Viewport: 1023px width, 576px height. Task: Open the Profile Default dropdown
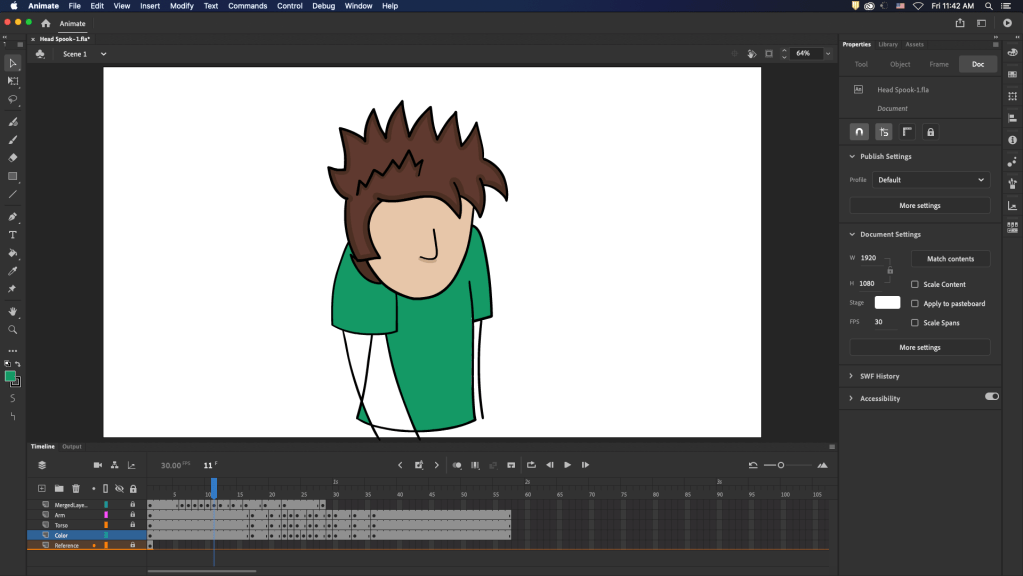tap(930, 180)
